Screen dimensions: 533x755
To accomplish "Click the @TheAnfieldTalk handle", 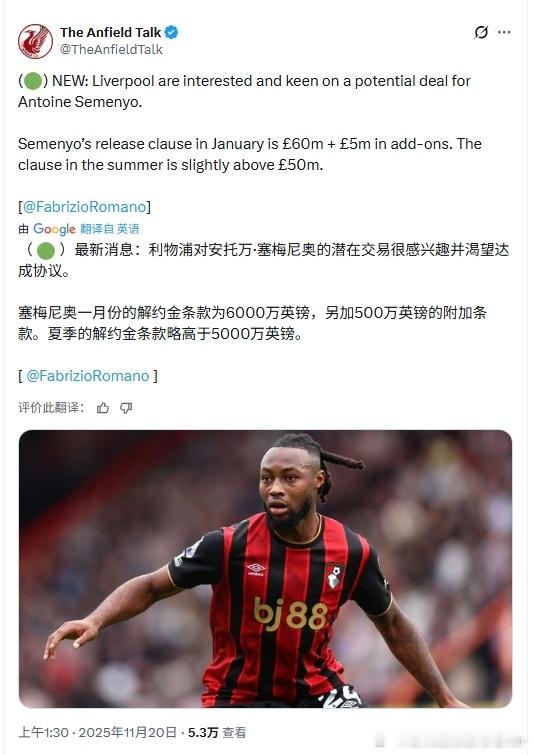I will point(111,49).
